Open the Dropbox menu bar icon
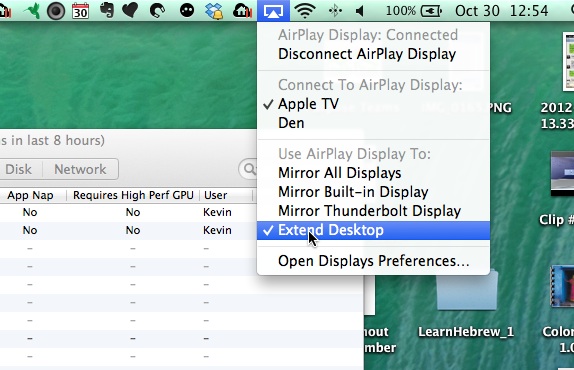 (214, 11)
